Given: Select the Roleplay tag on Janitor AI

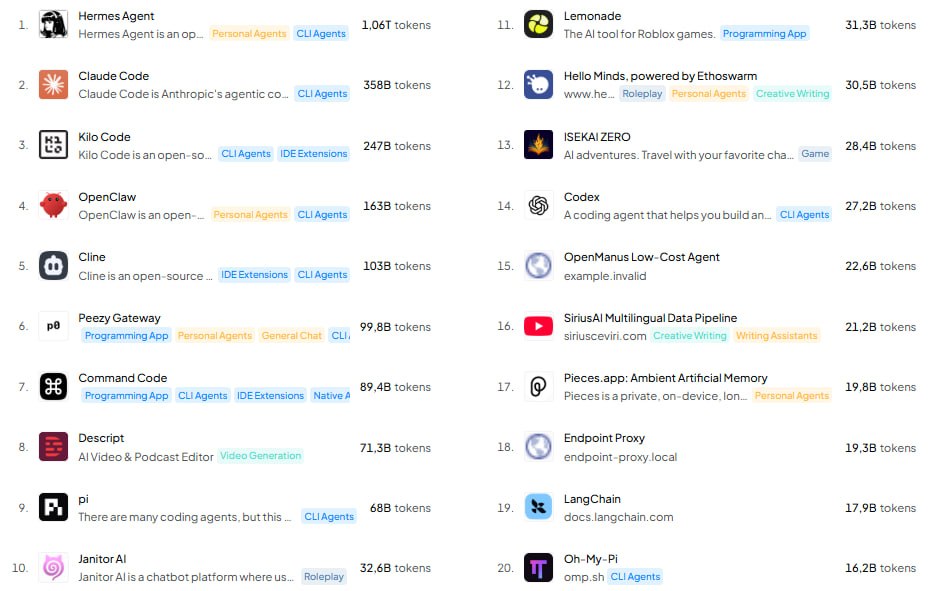Looking at the screenshot, I should [x=324, y=577].
